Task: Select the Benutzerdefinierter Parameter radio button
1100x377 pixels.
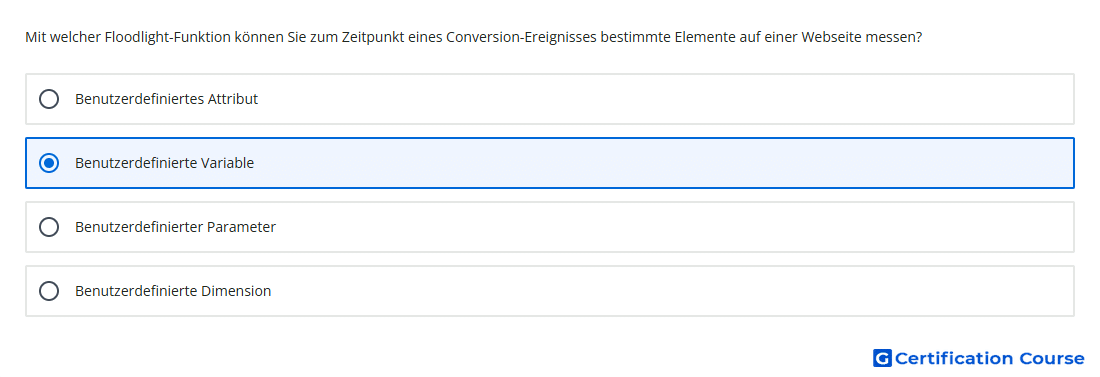Action: [x=49, y=227]
